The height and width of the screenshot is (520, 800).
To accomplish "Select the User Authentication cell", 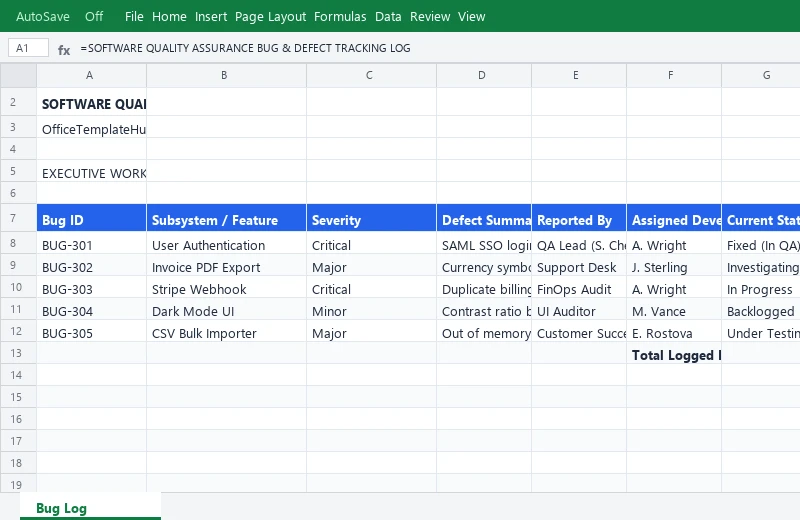I will [x=227, y=243].
